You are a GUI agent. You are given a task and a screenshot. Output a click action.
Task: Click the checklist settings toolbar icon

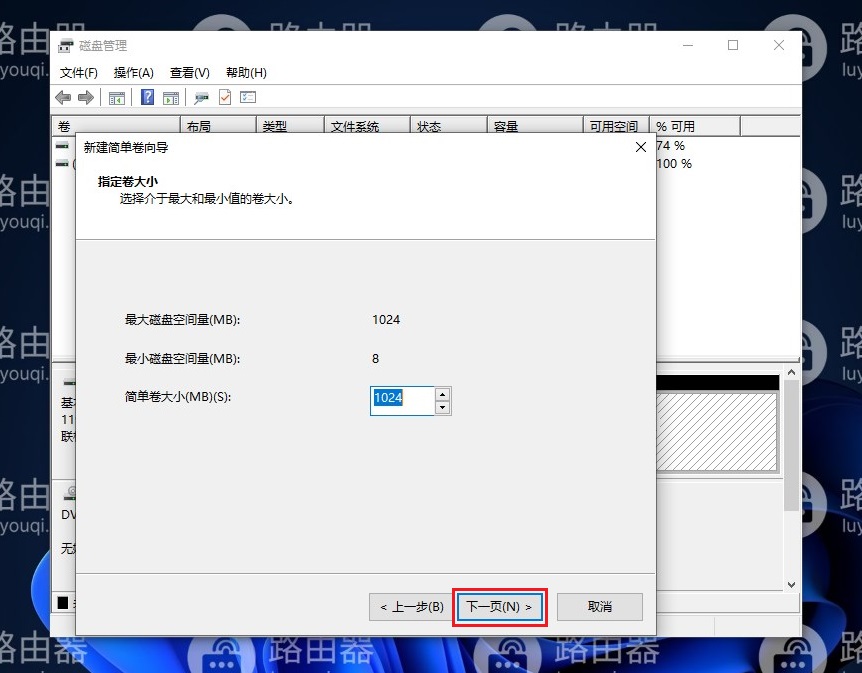[248, 97]
